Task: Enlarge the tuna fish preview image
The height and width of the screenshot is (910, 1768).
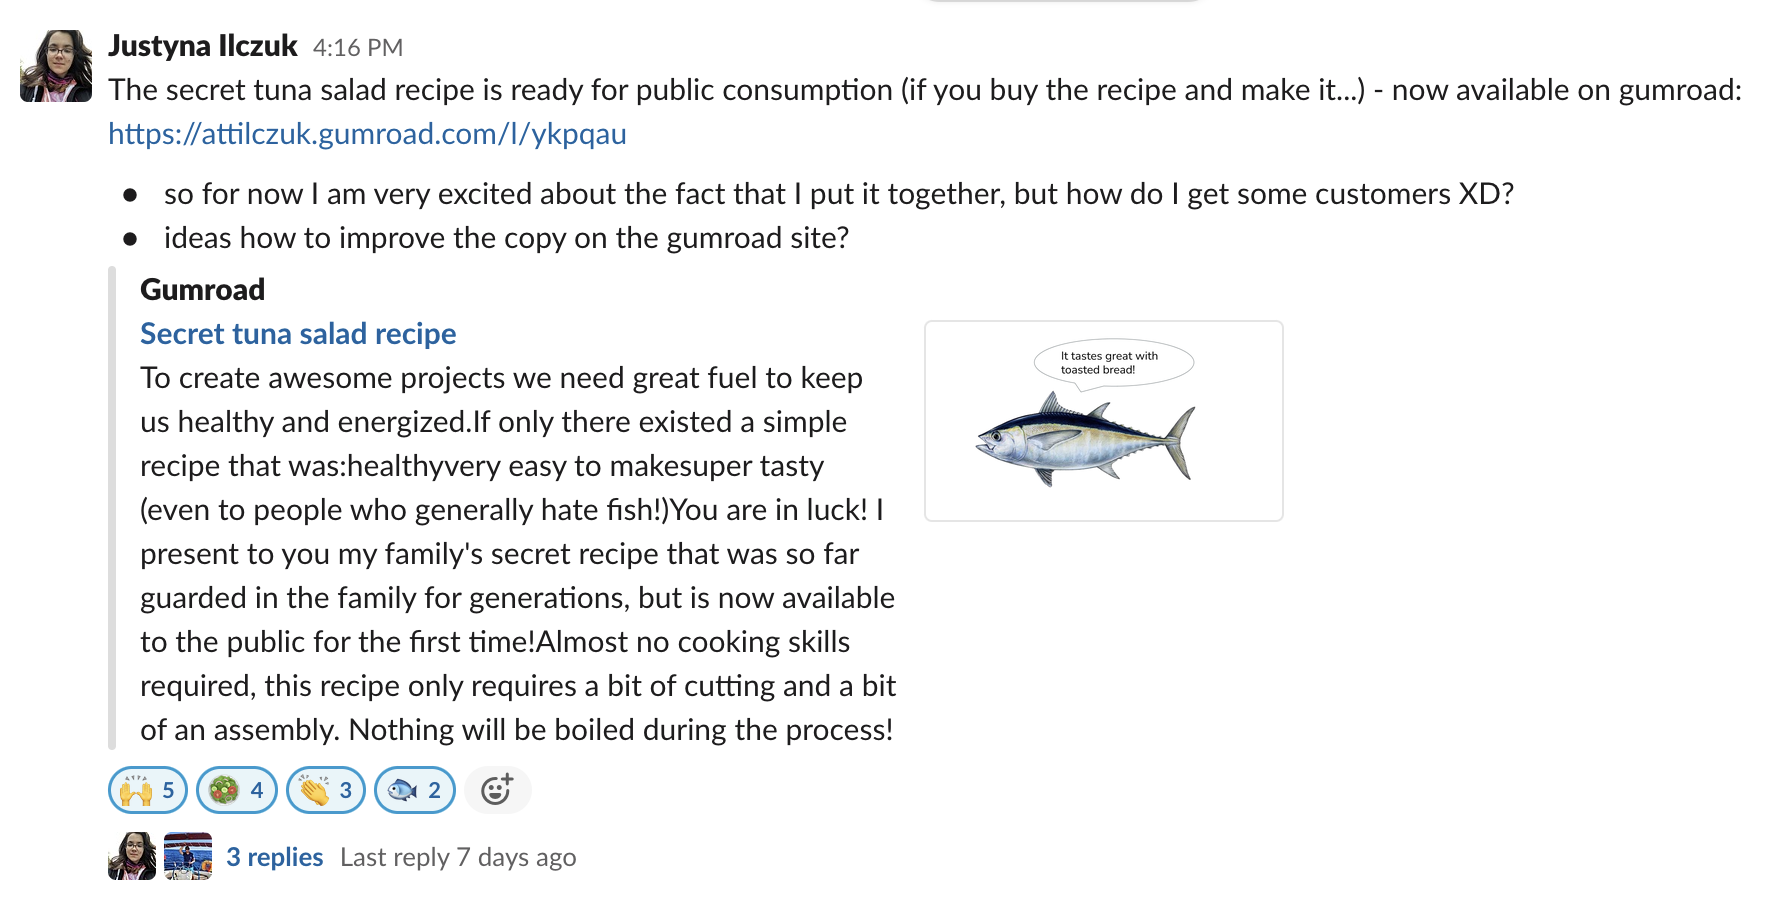Action: tap(1103, 421)
